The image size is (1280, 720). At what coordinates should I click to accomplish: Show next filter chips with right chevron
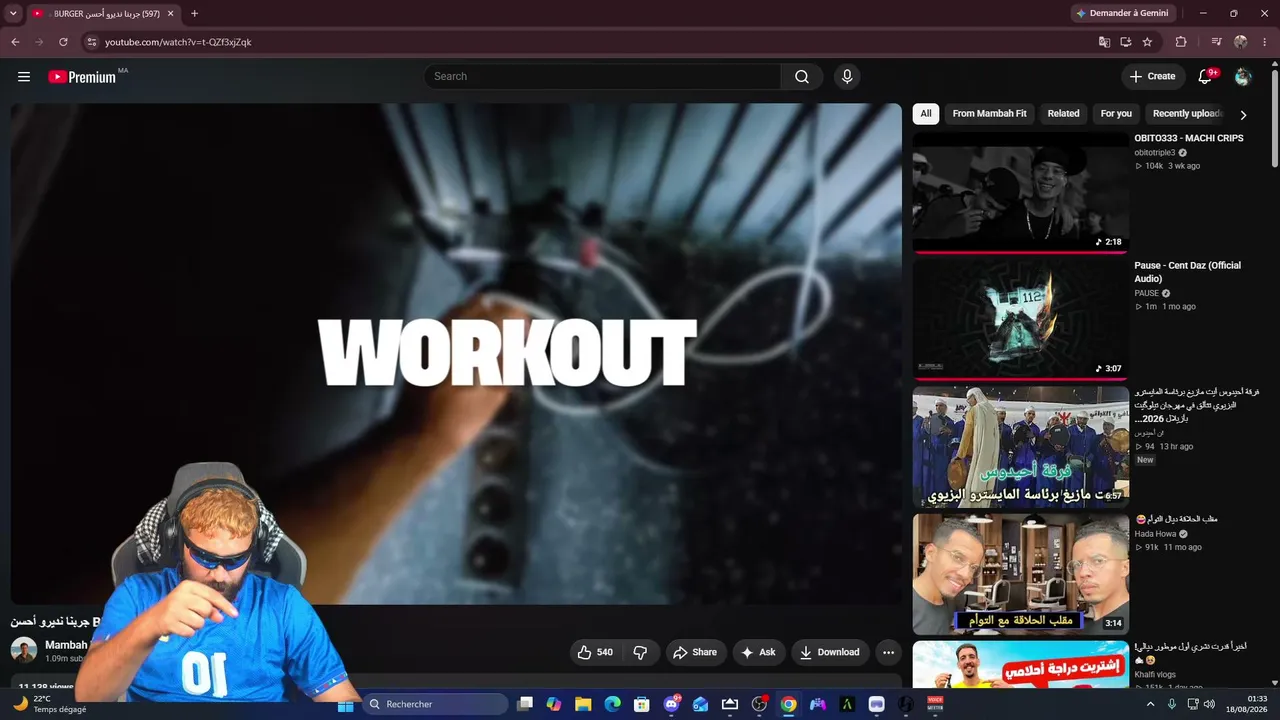tap(1243, 115)
